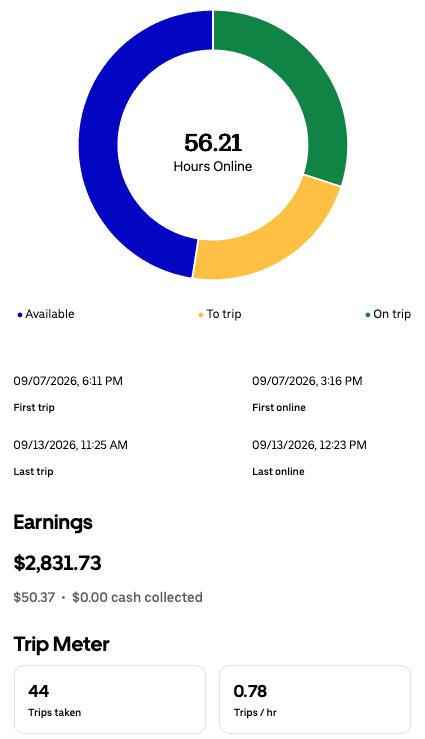425x739 pixels.
Task: Select first trip time 09/07/2026, 6:11 PM
Action: [68, 381]
